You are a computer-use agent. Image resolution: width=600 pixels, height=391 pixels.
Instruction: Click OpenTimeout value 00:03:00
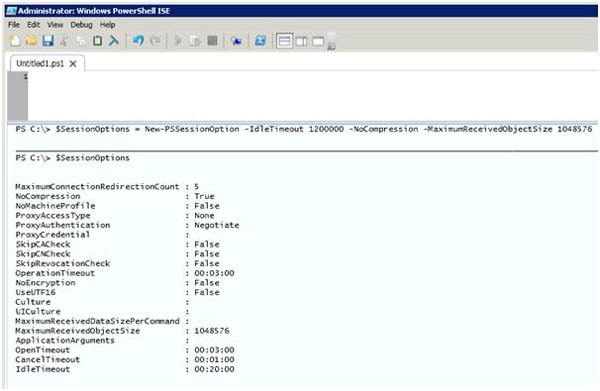(214, 350)
